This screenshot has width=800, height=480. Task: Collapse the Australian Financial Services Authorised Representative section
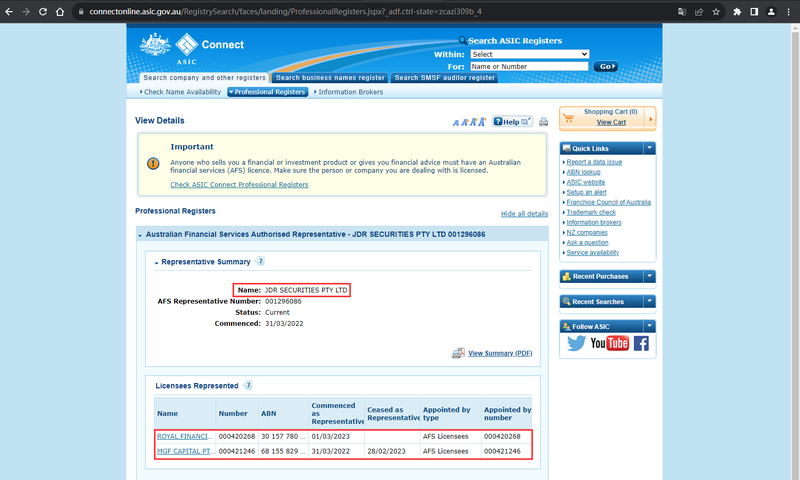pos(140,235)
